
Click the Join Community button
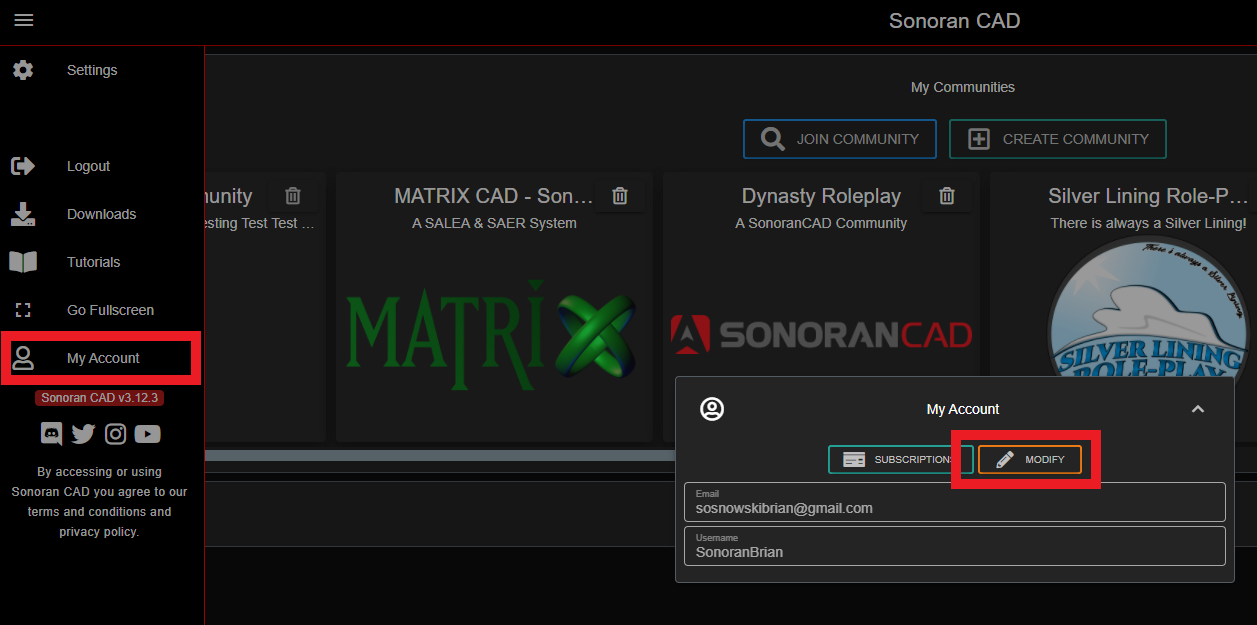point(839,139)
